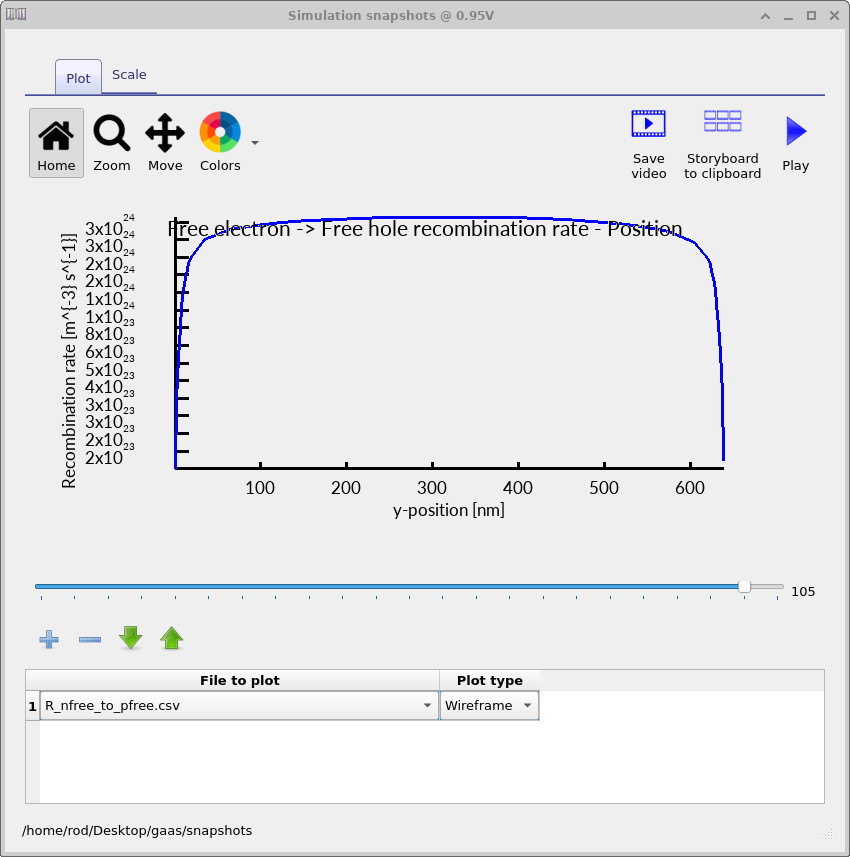850x857 pixels.
Task: Open the Wireframe plot type dropdown
Action: [x=527, y=705]
